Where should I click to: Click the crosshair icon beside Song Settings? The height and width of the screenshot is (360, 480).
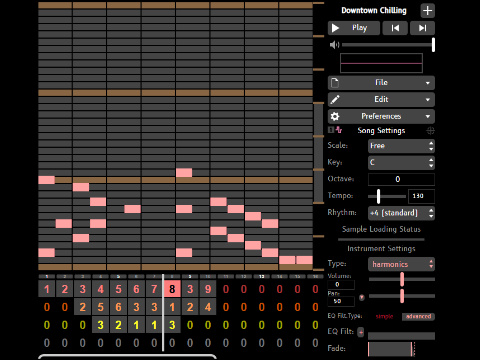tap(430, 131)
